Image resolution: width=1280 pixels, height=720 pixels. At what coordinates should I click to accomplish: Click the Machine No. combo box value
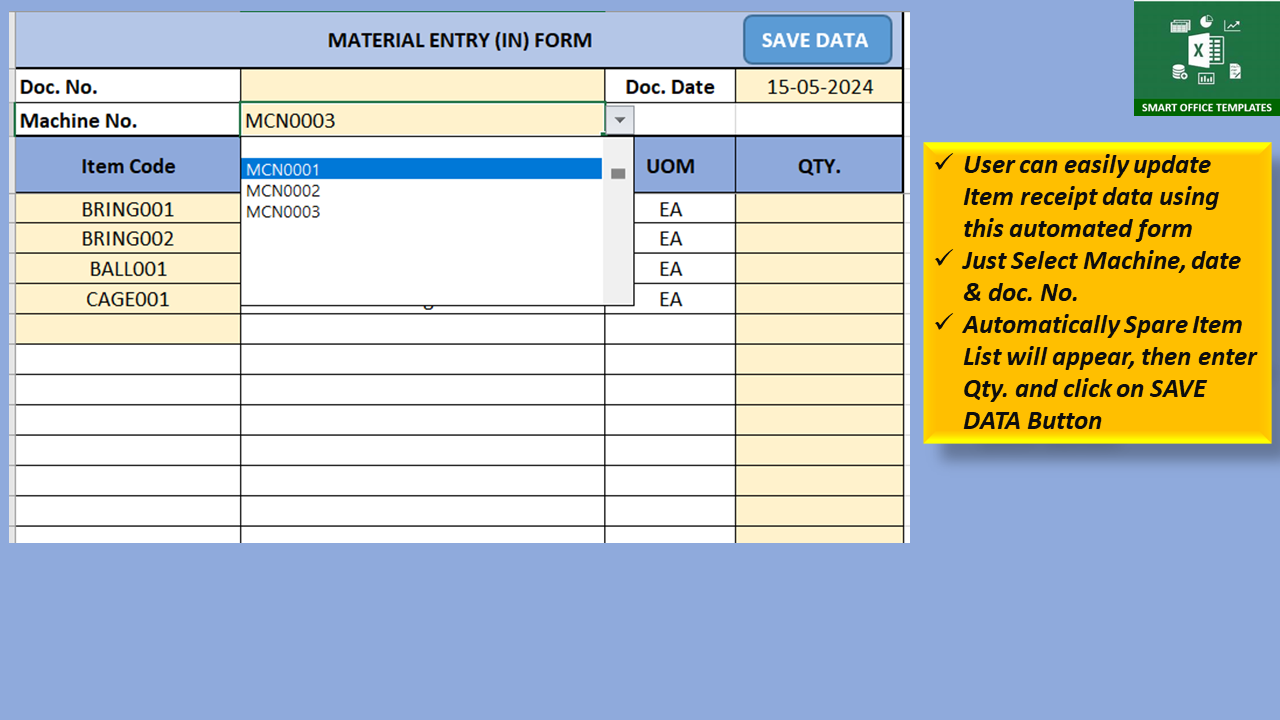pos(421,120)
